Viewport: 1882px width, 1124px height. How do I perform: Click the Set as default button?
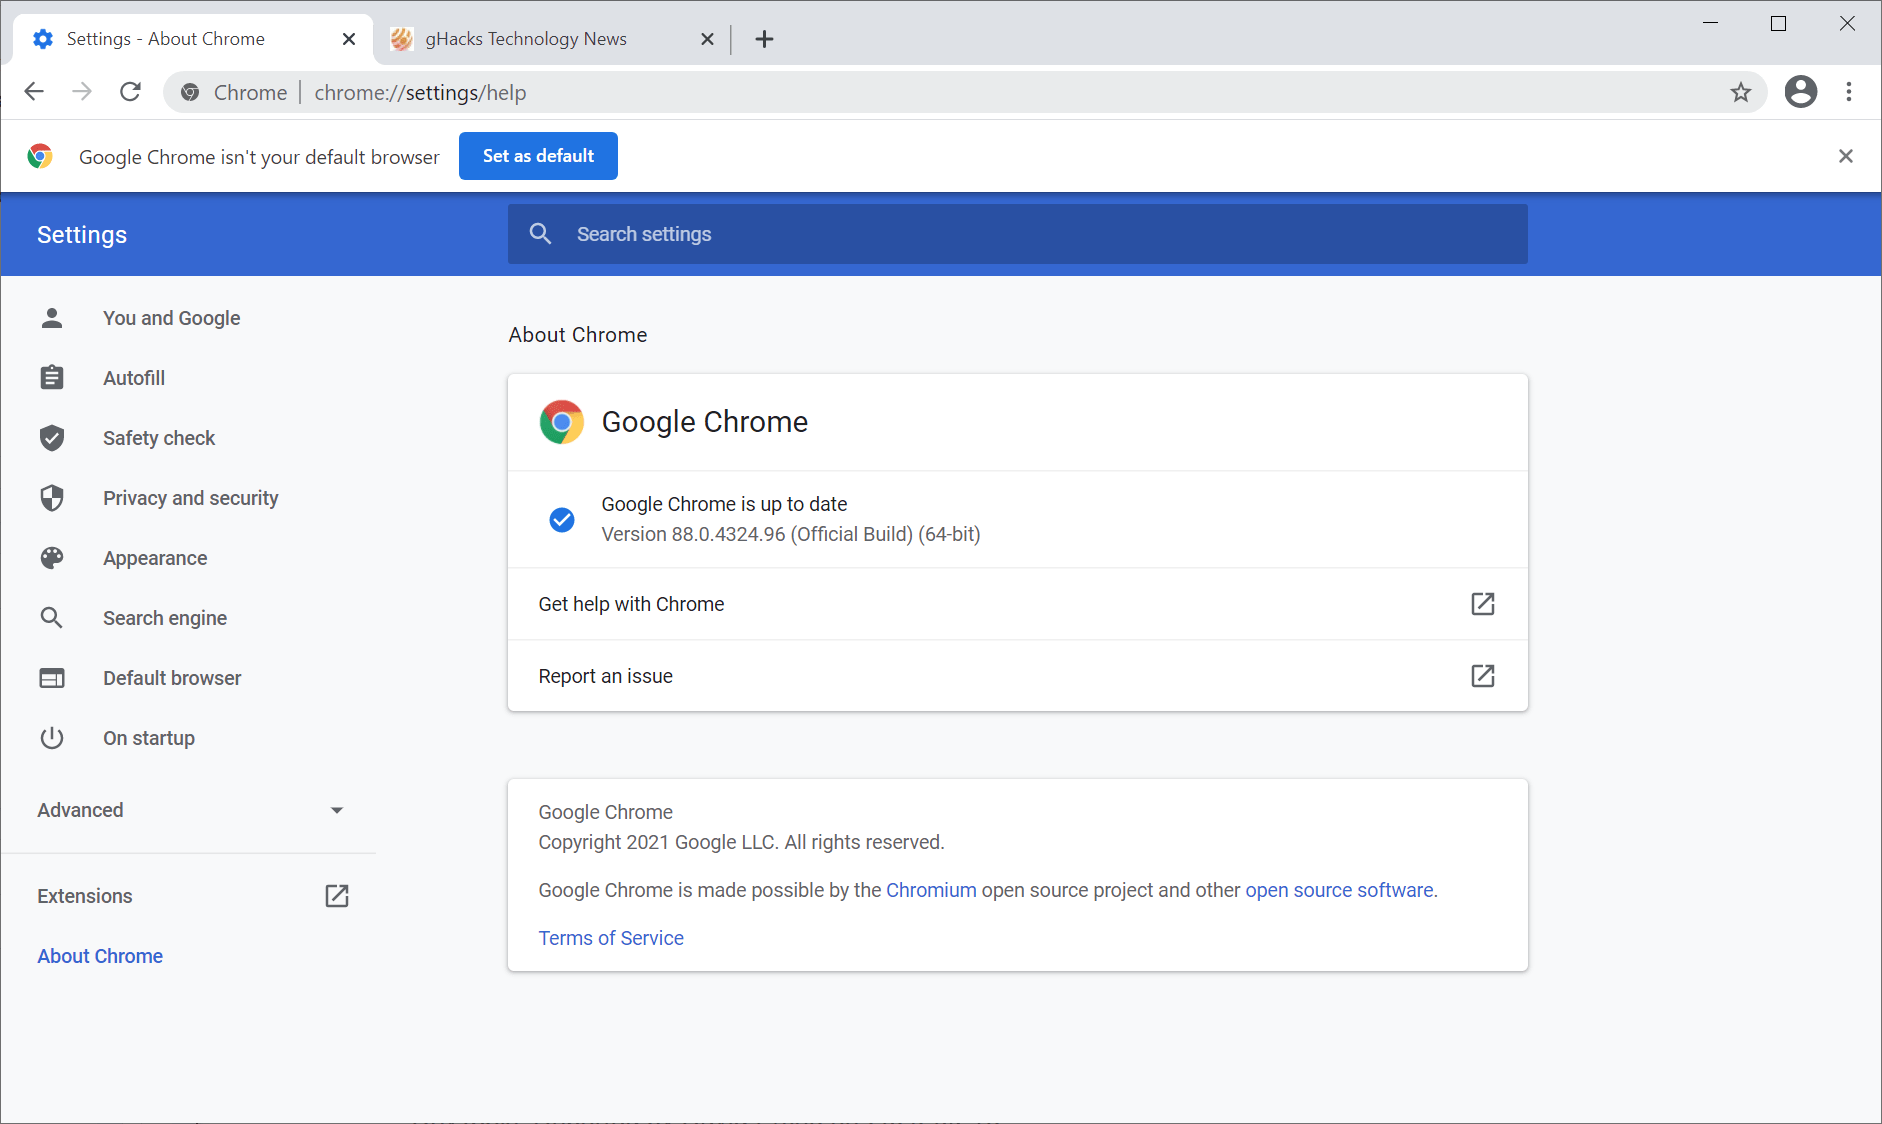coord(538,156)
